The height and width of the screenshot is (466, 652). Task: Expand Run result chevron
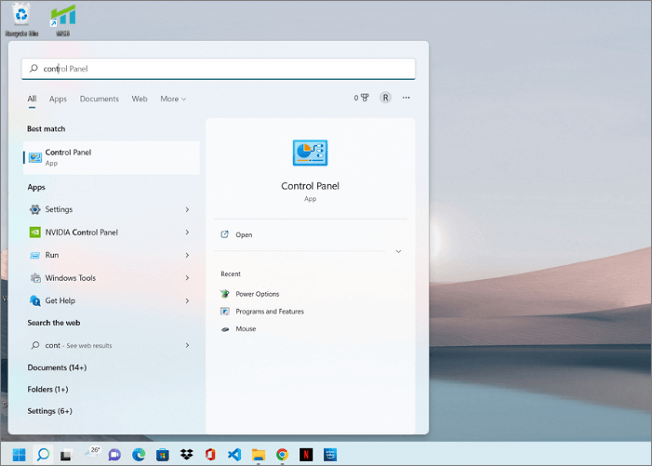point(188,255)
